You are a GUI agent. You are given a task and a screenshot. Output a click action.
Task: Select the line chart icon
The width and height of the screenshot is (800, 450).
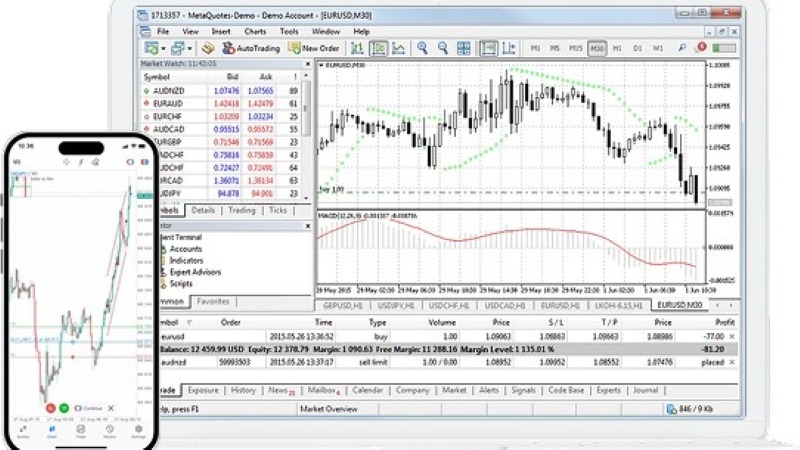coord(398,48)
